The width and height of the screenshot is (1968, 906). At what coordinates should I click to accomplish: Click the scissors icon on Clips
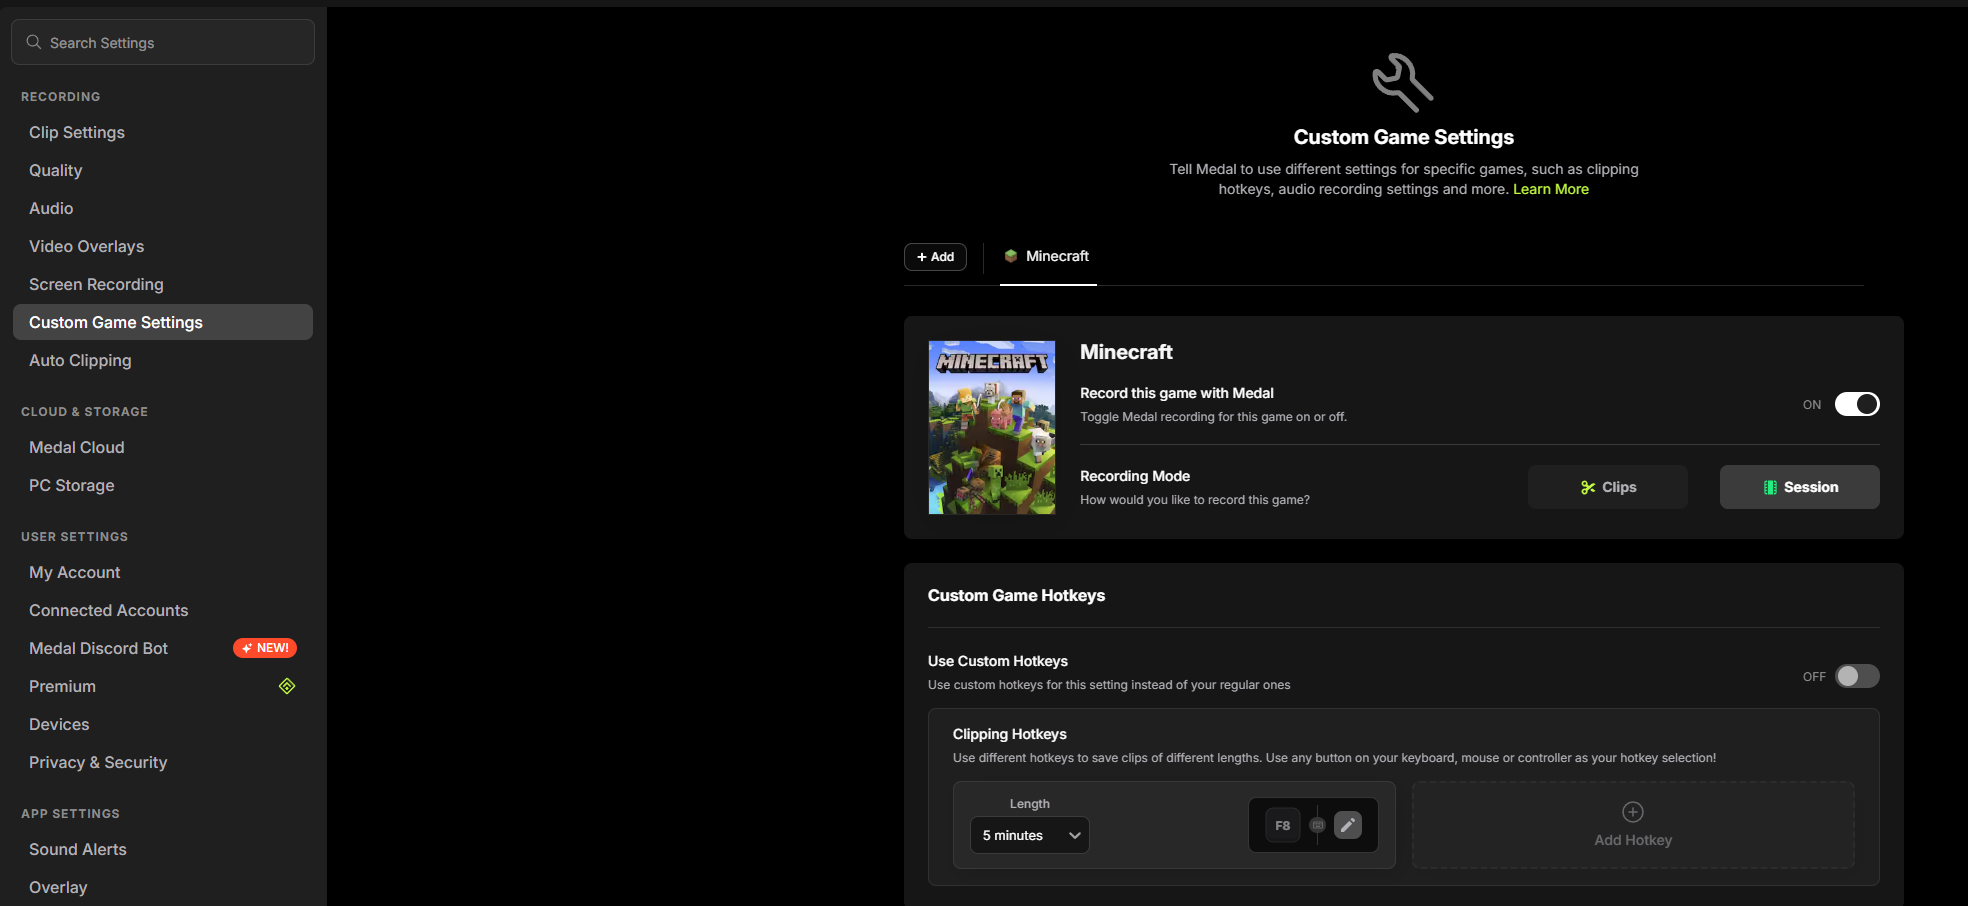coord(1588,487)
